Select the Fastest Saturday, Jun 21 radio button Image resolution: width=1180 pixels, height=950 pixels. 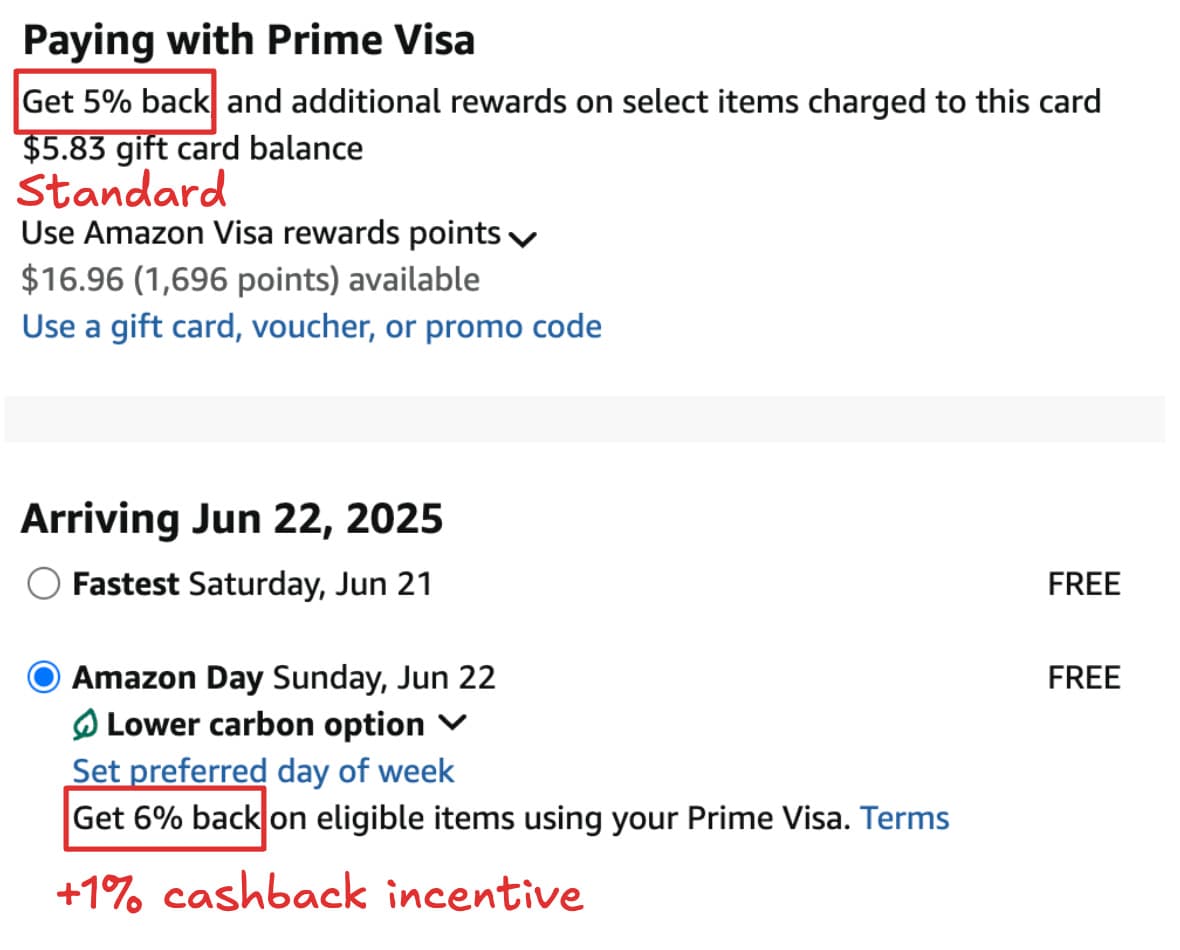[x=44, y=583]
